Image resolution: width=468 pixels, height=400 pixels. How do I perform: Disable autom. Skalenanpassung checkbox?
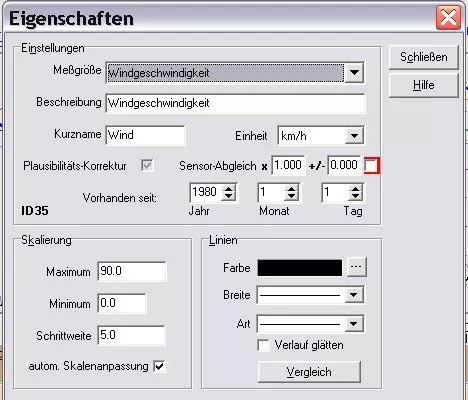159,366
